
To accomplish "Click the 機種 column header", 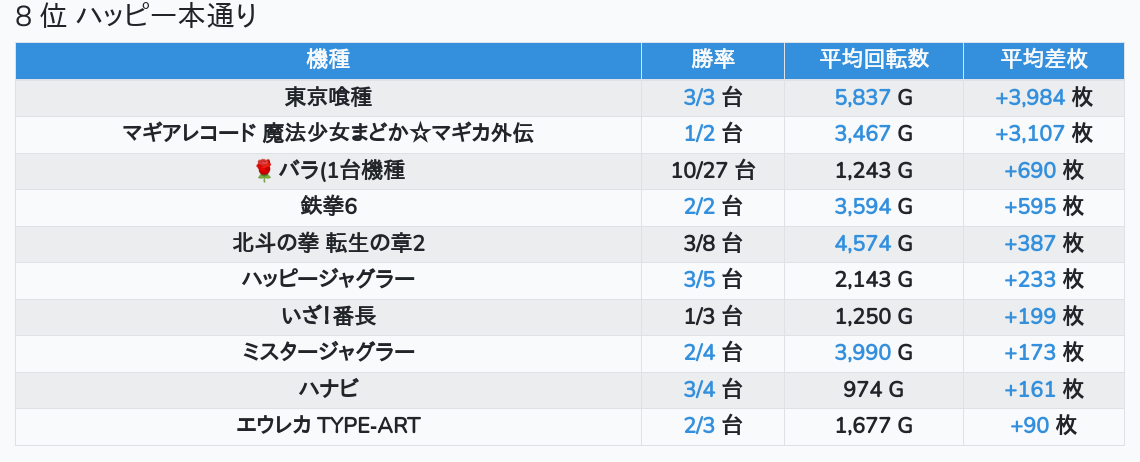I will [328, 60].
